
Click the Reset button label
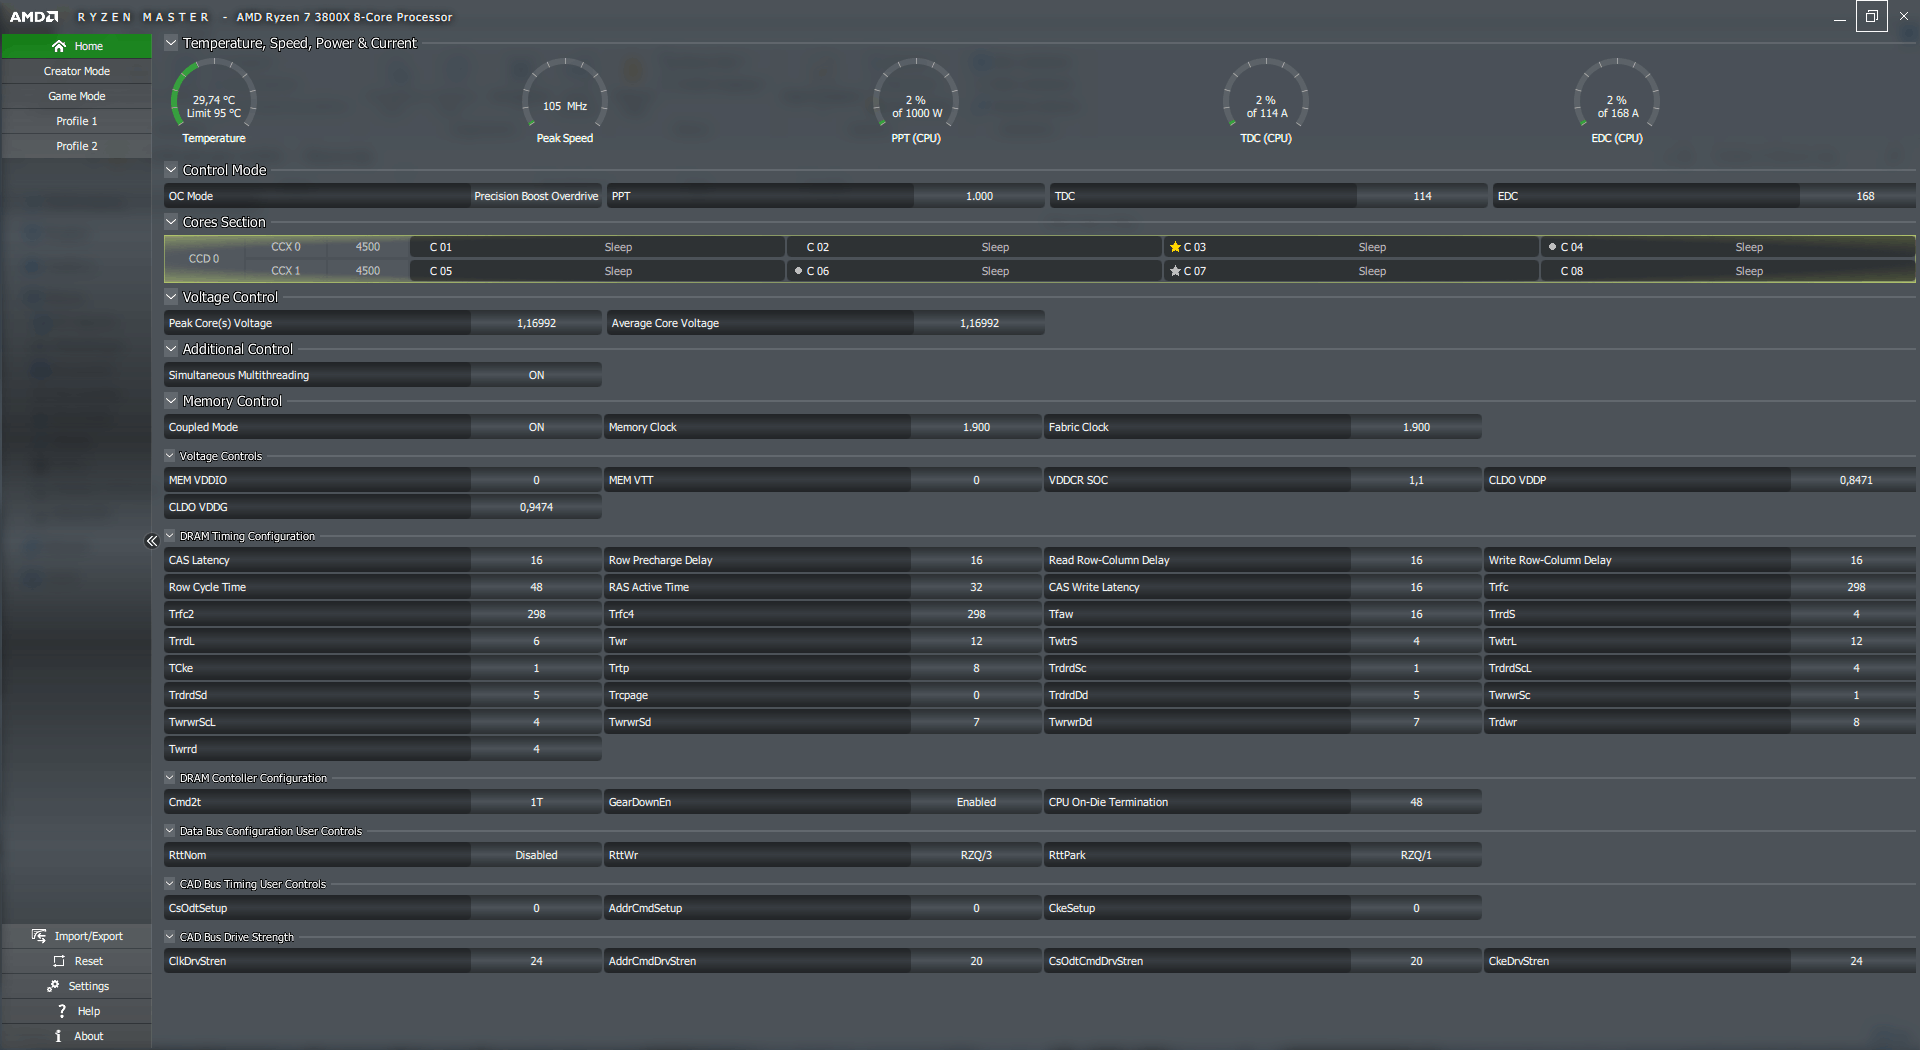[x=88, y=961]
